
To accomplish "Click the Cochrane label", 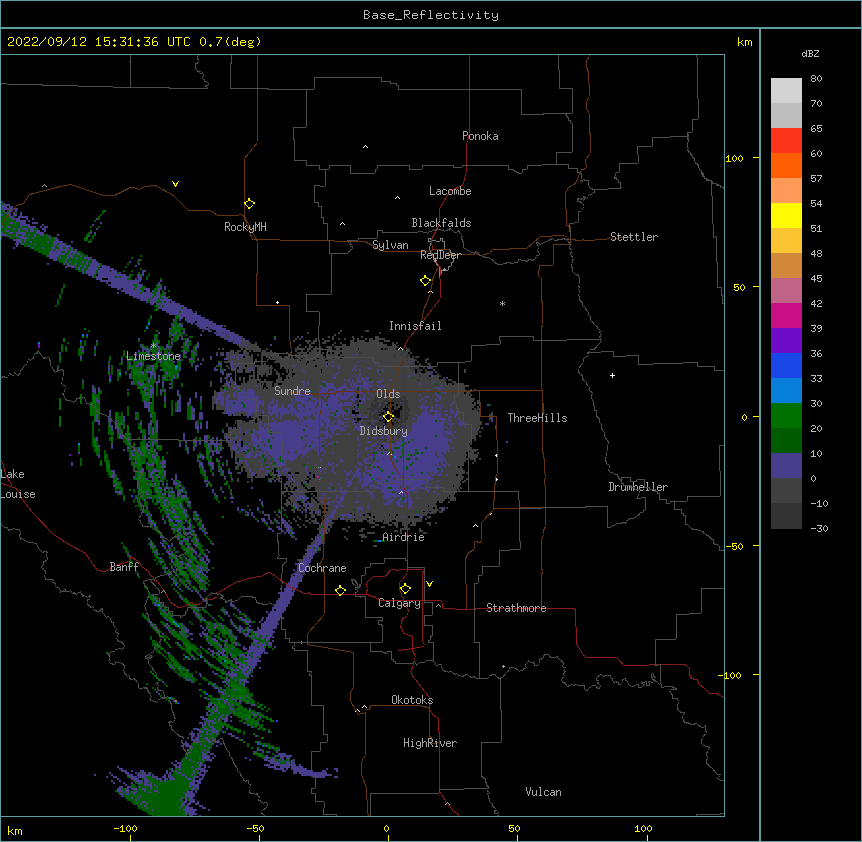I will pyautogui.click(x=322, y=568).
